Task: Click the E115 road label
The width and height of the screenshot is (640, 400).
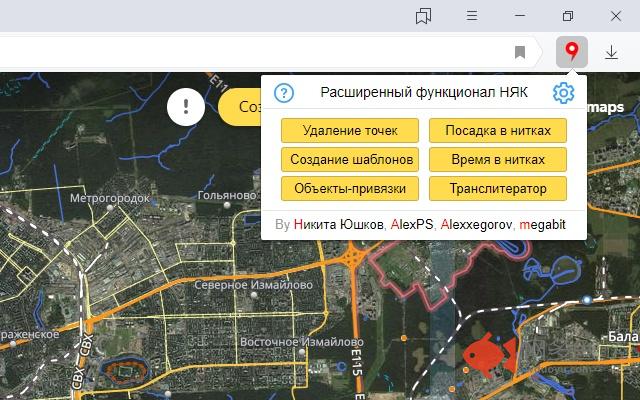Action: pyautogui.click(x=357, y=362)
